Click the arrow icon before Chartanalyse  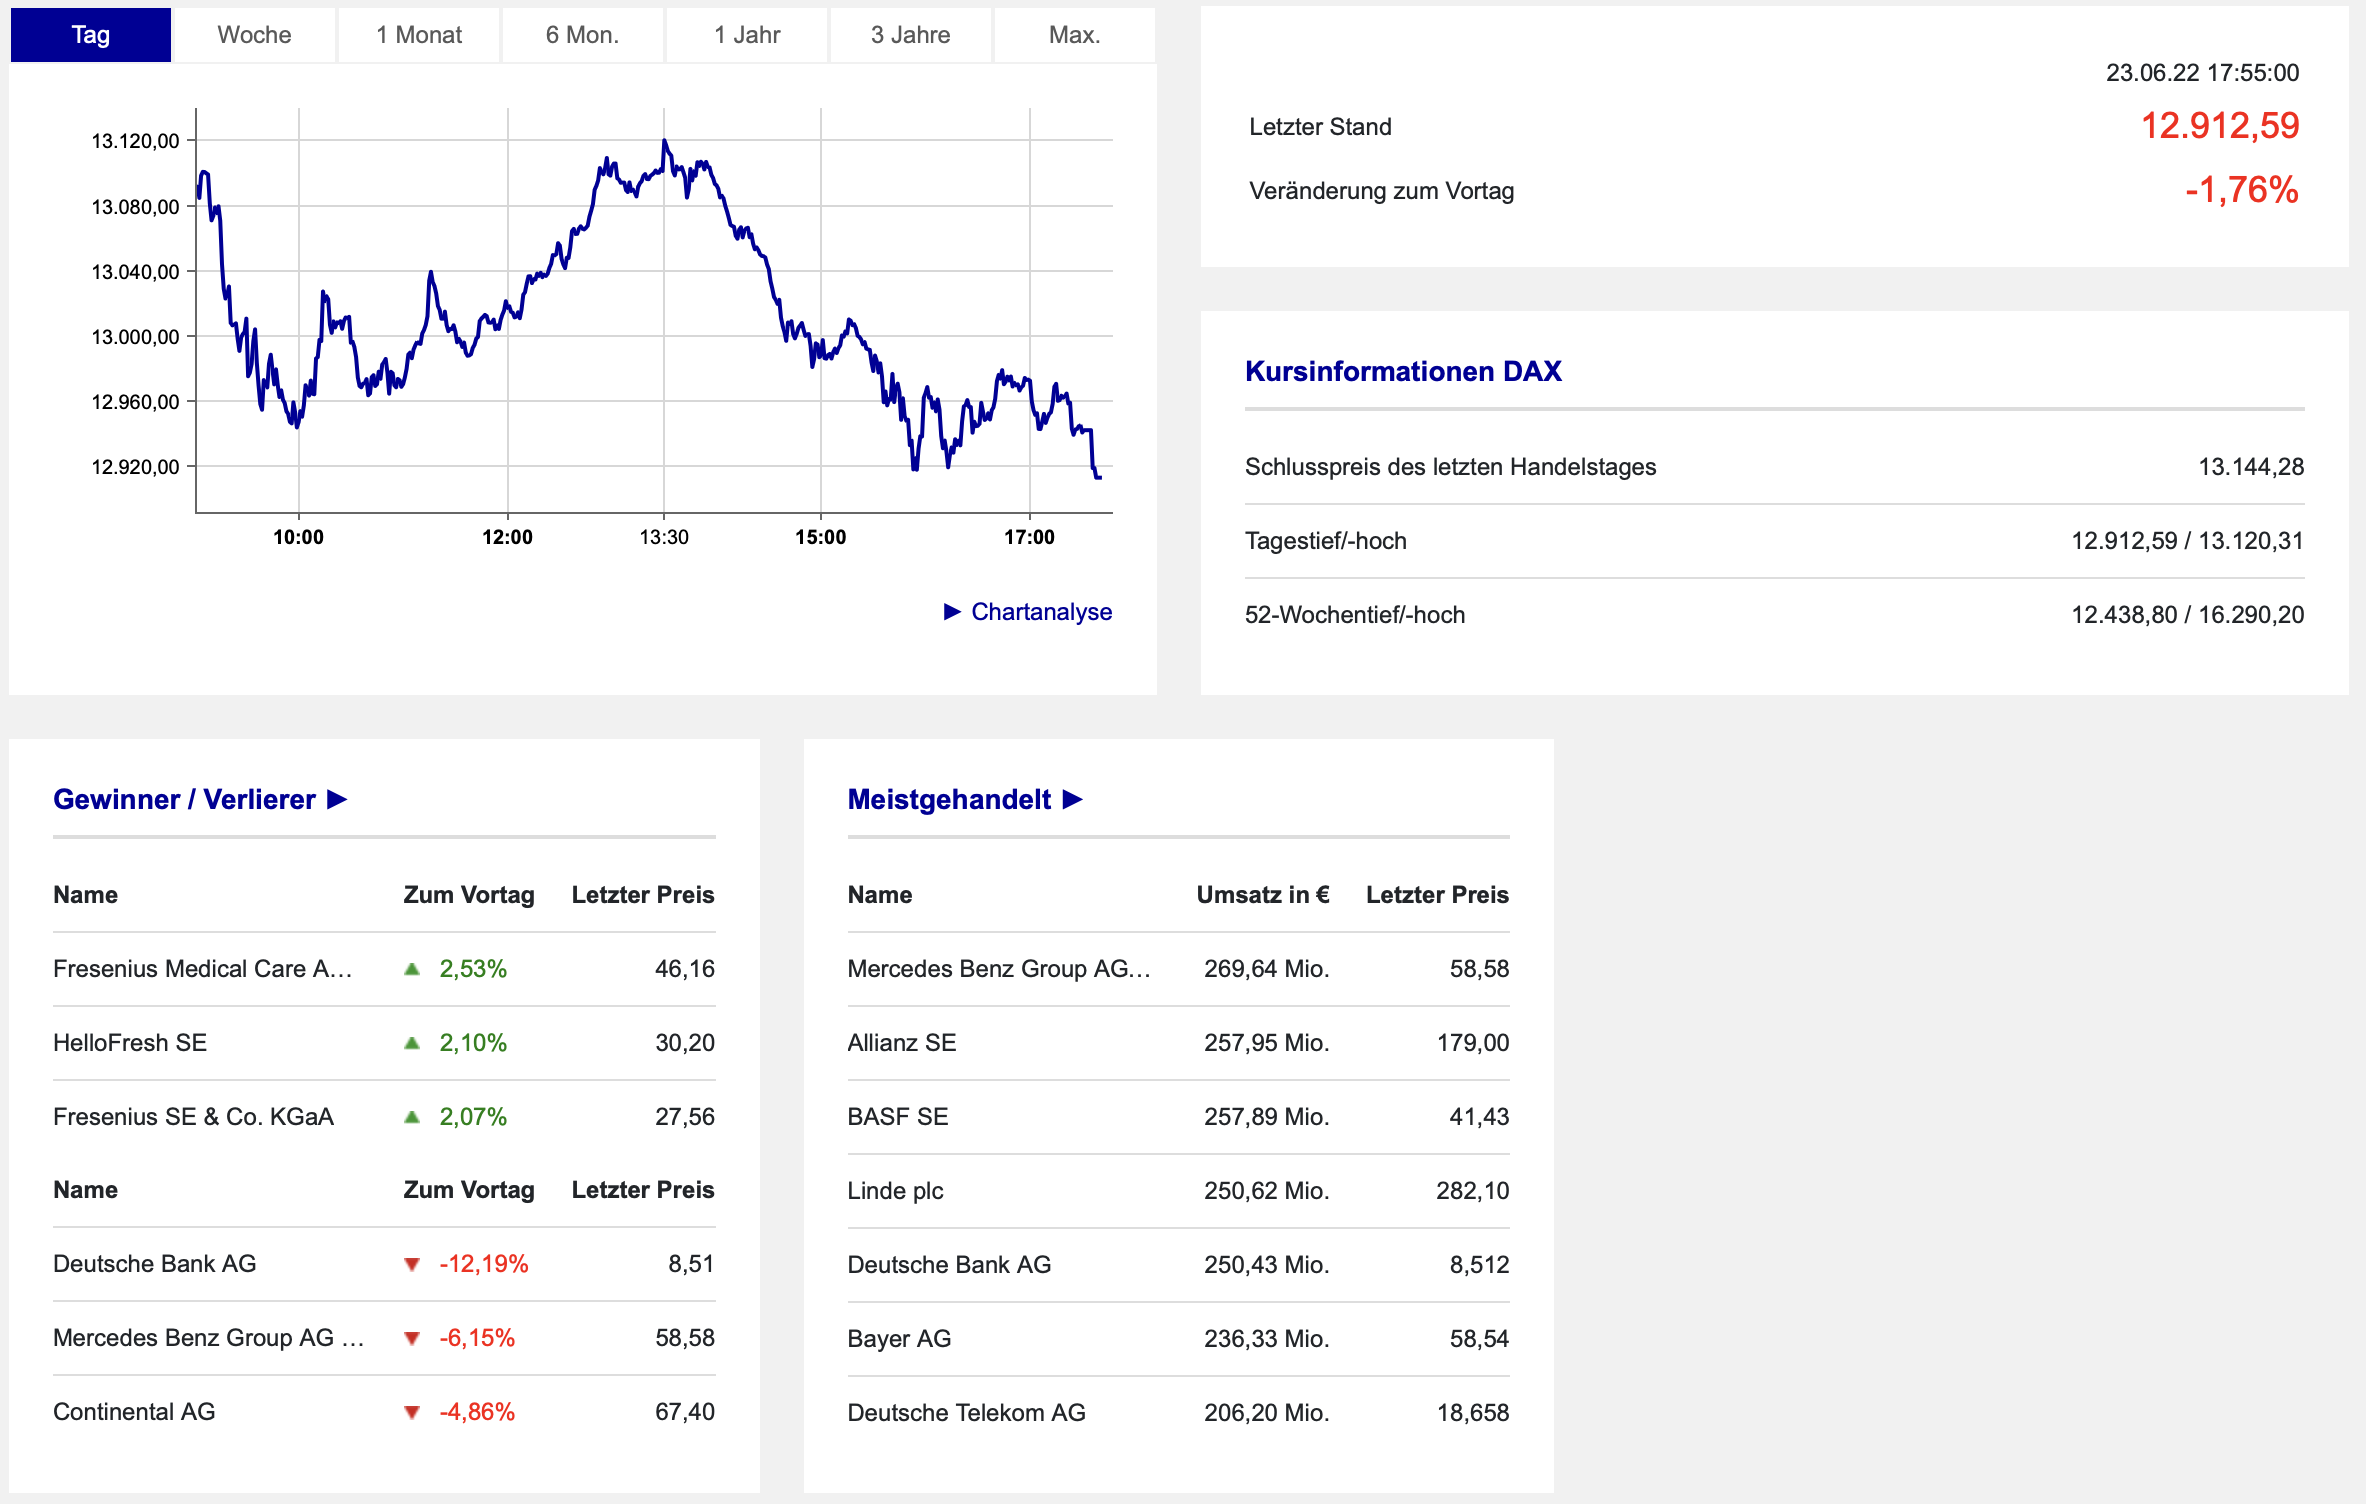coord(952,612)
